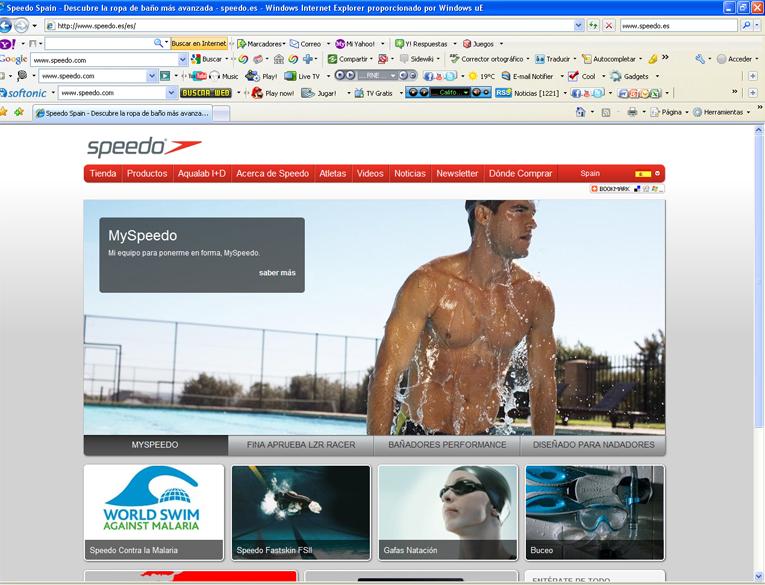The image size is (765, 585).
Task: Click the Cool checkmark toolbar button
Action: click(582, 76)
